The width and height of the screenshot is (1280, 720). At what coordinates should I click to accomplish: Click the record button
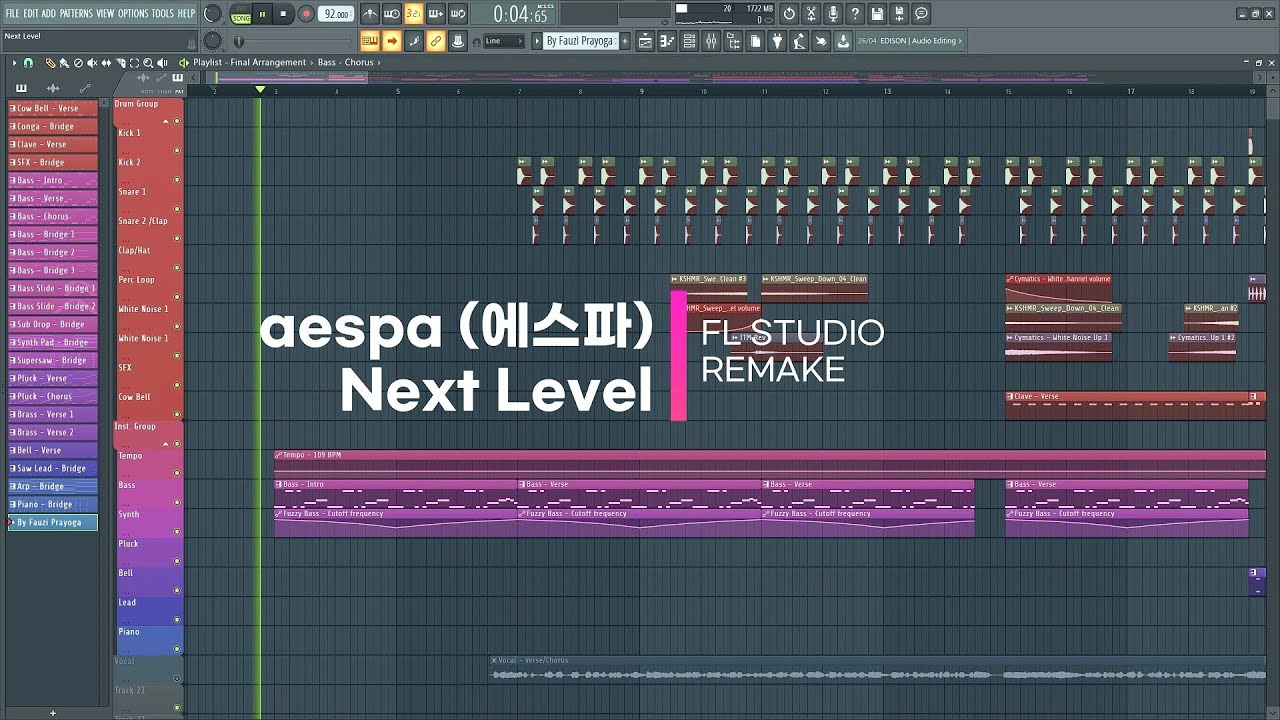point(306,14)
